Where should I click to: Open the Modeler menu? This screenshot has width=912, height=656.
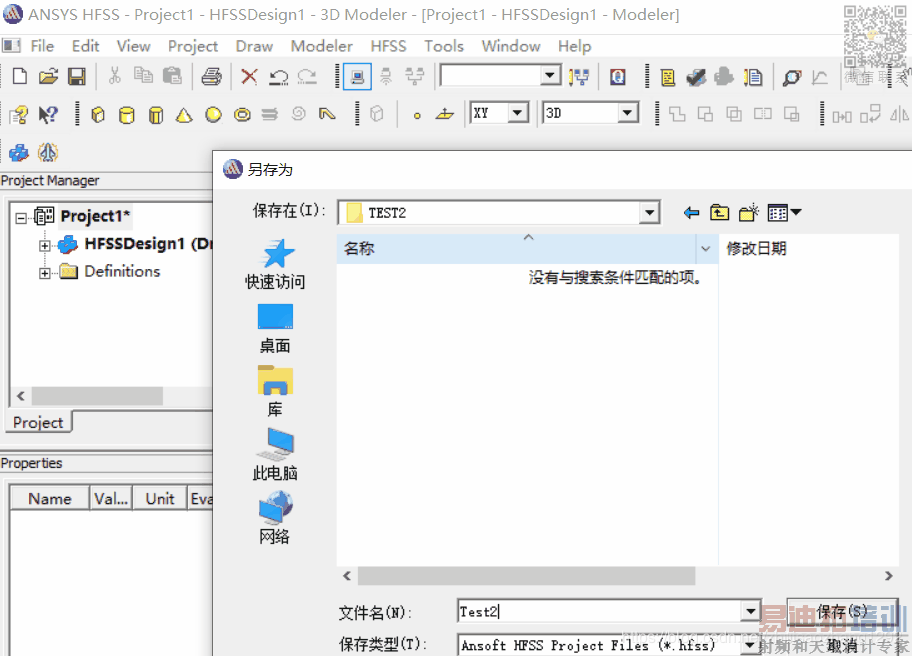(322, 46)
